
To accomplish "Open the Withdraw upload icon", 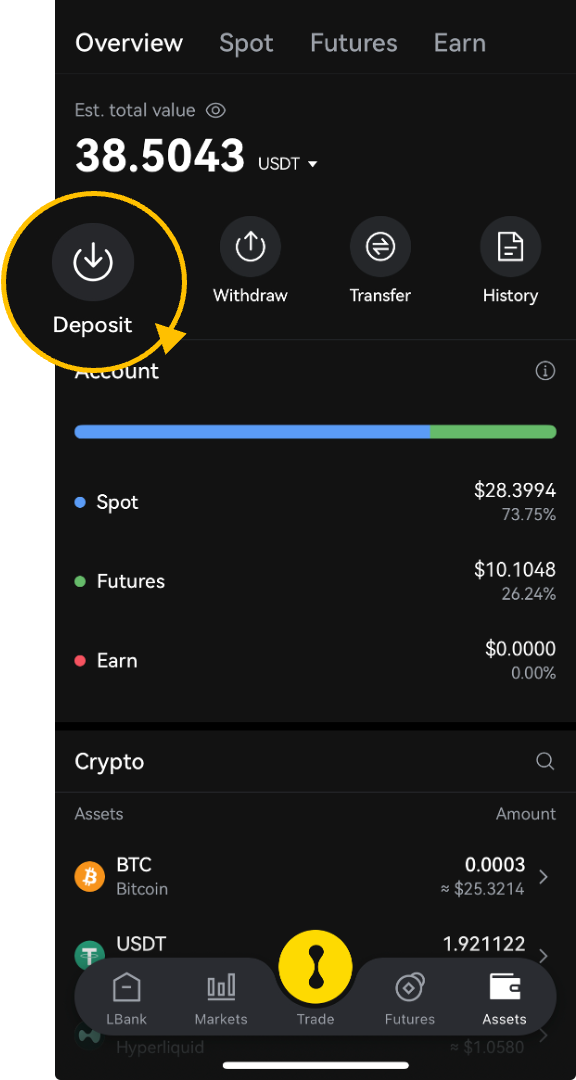I will click(x=250, y=247).
